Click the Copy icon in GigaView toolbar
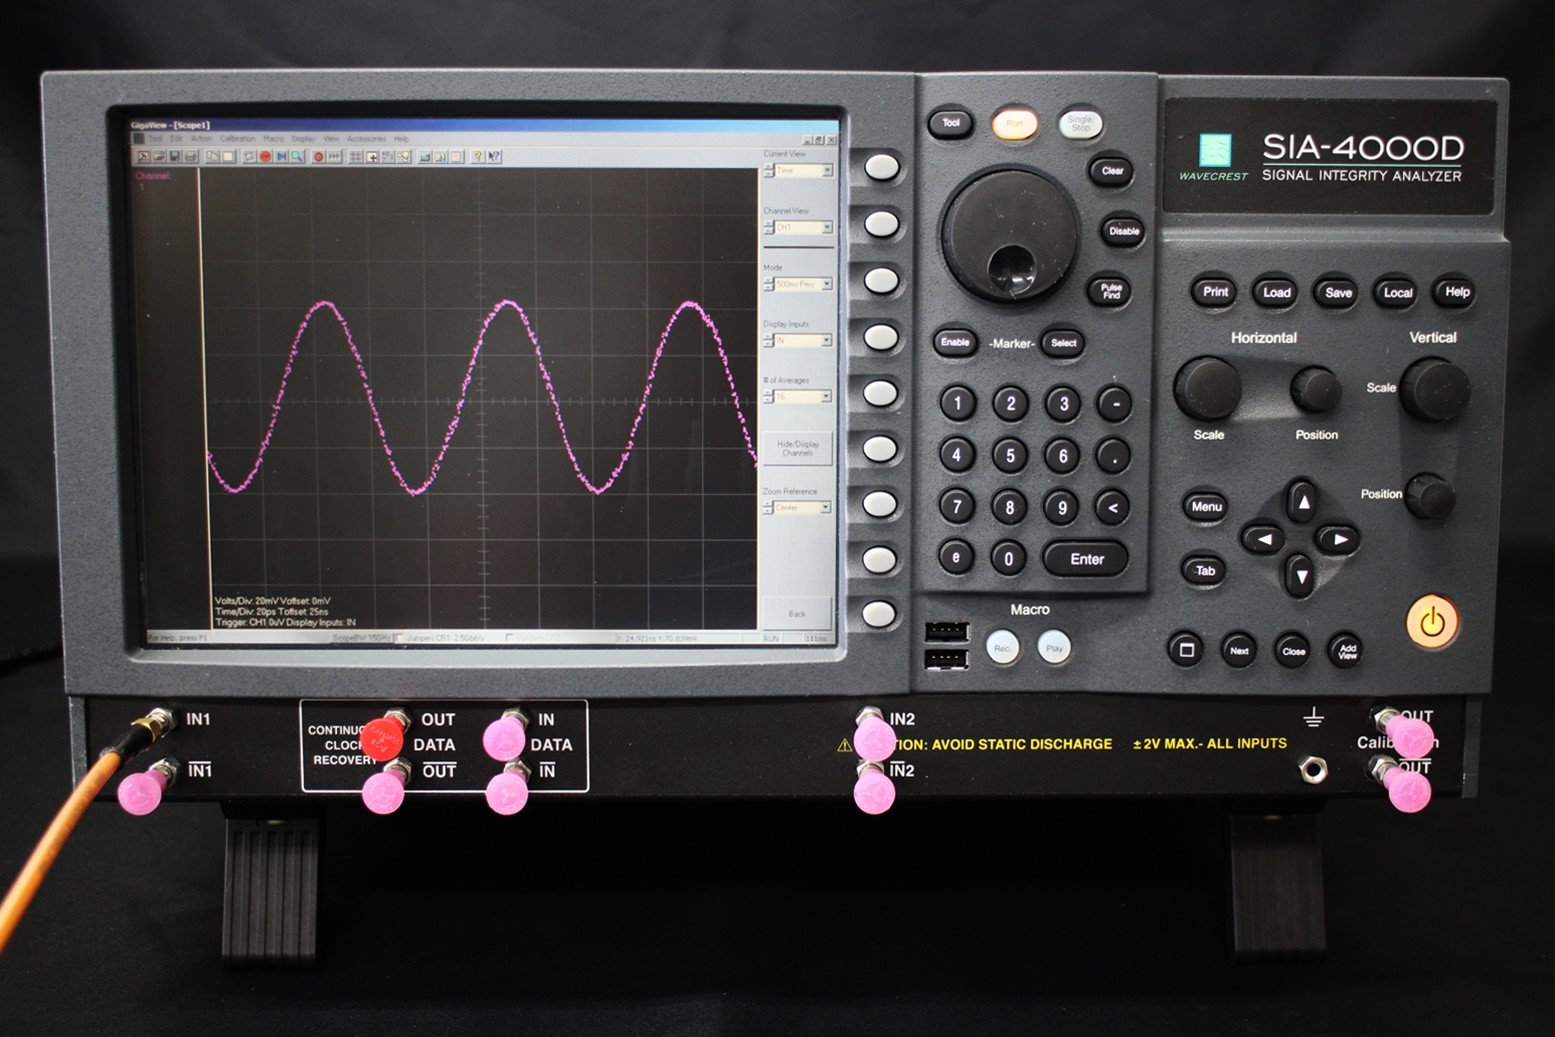 212,157
